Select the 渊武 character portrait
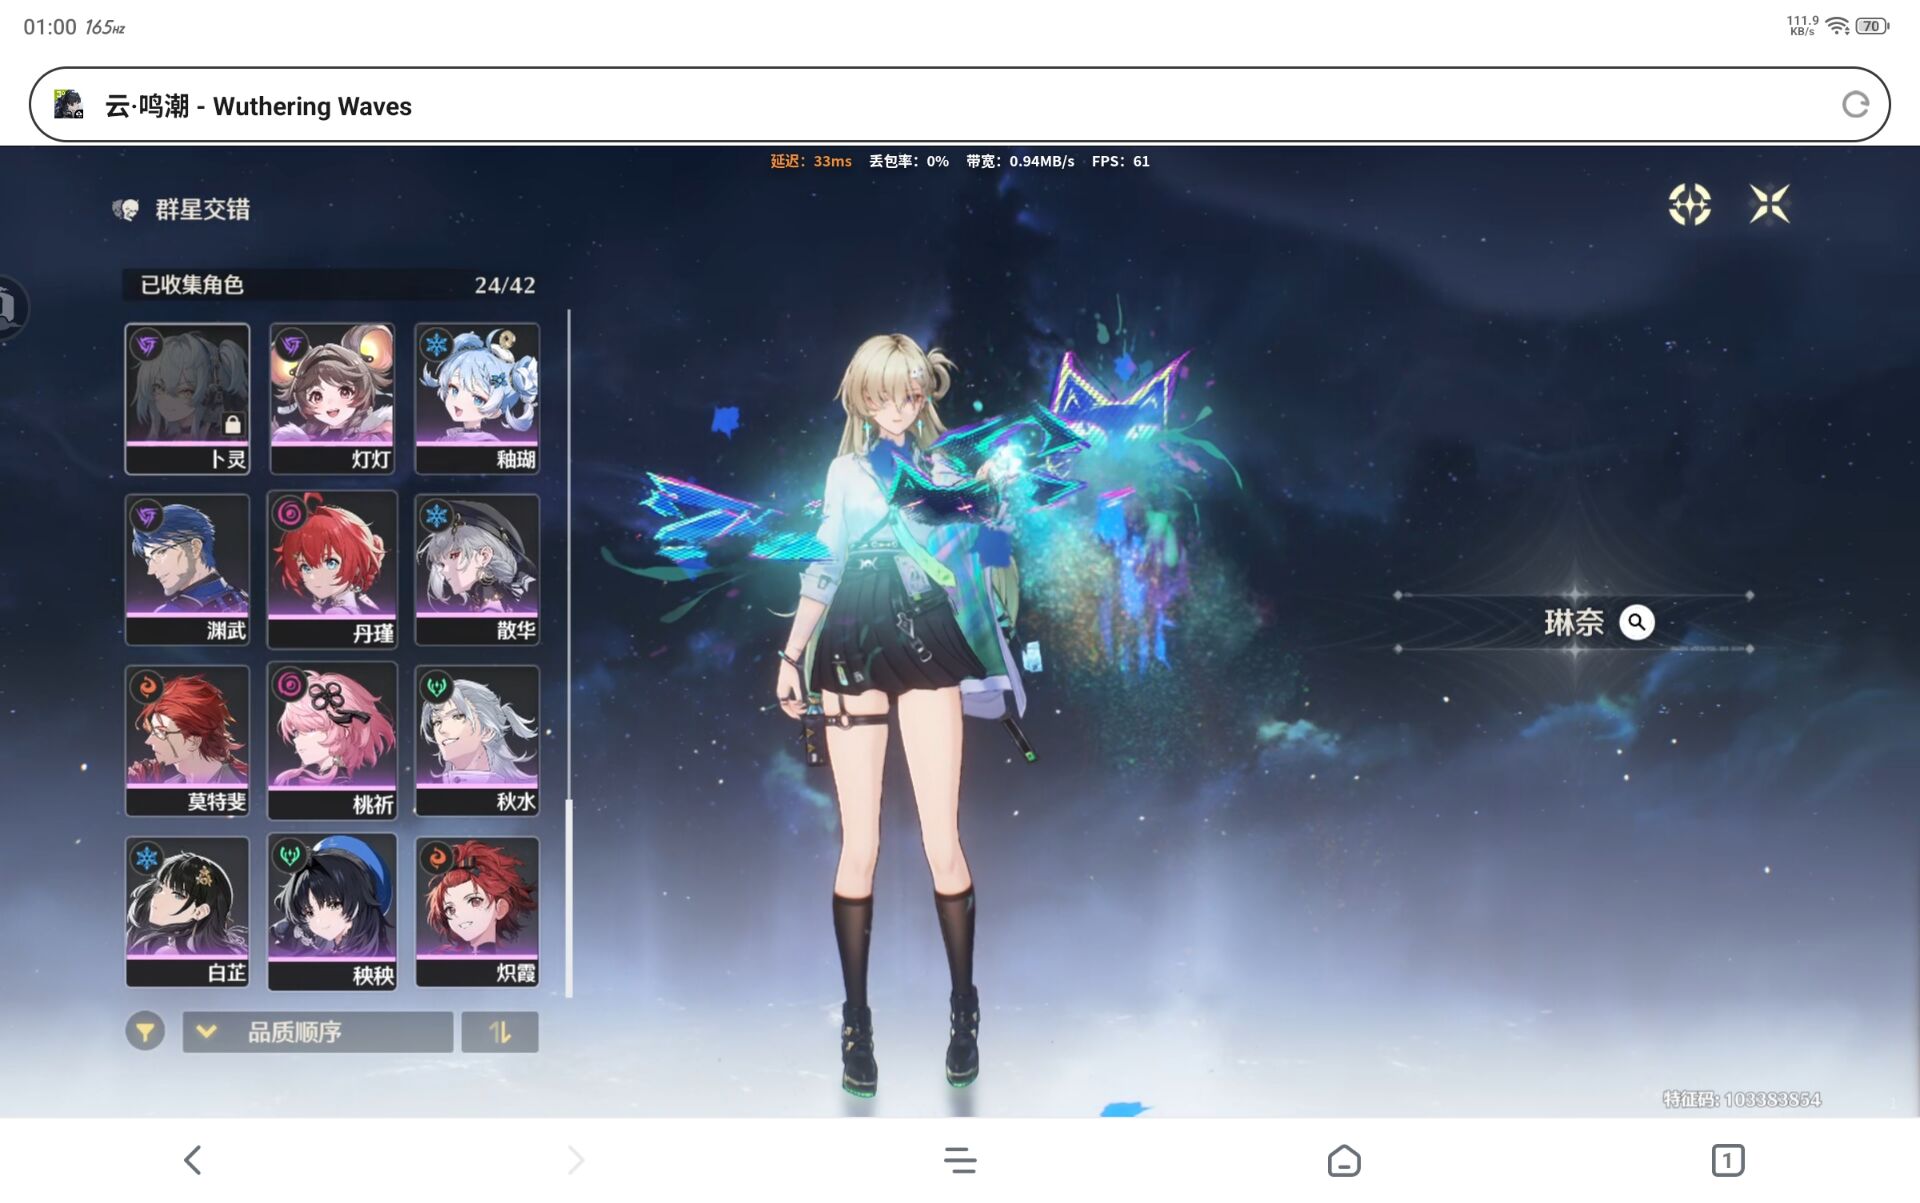Image resolution: width=1920 pixels, height=1203 pixels. point(187,569)
